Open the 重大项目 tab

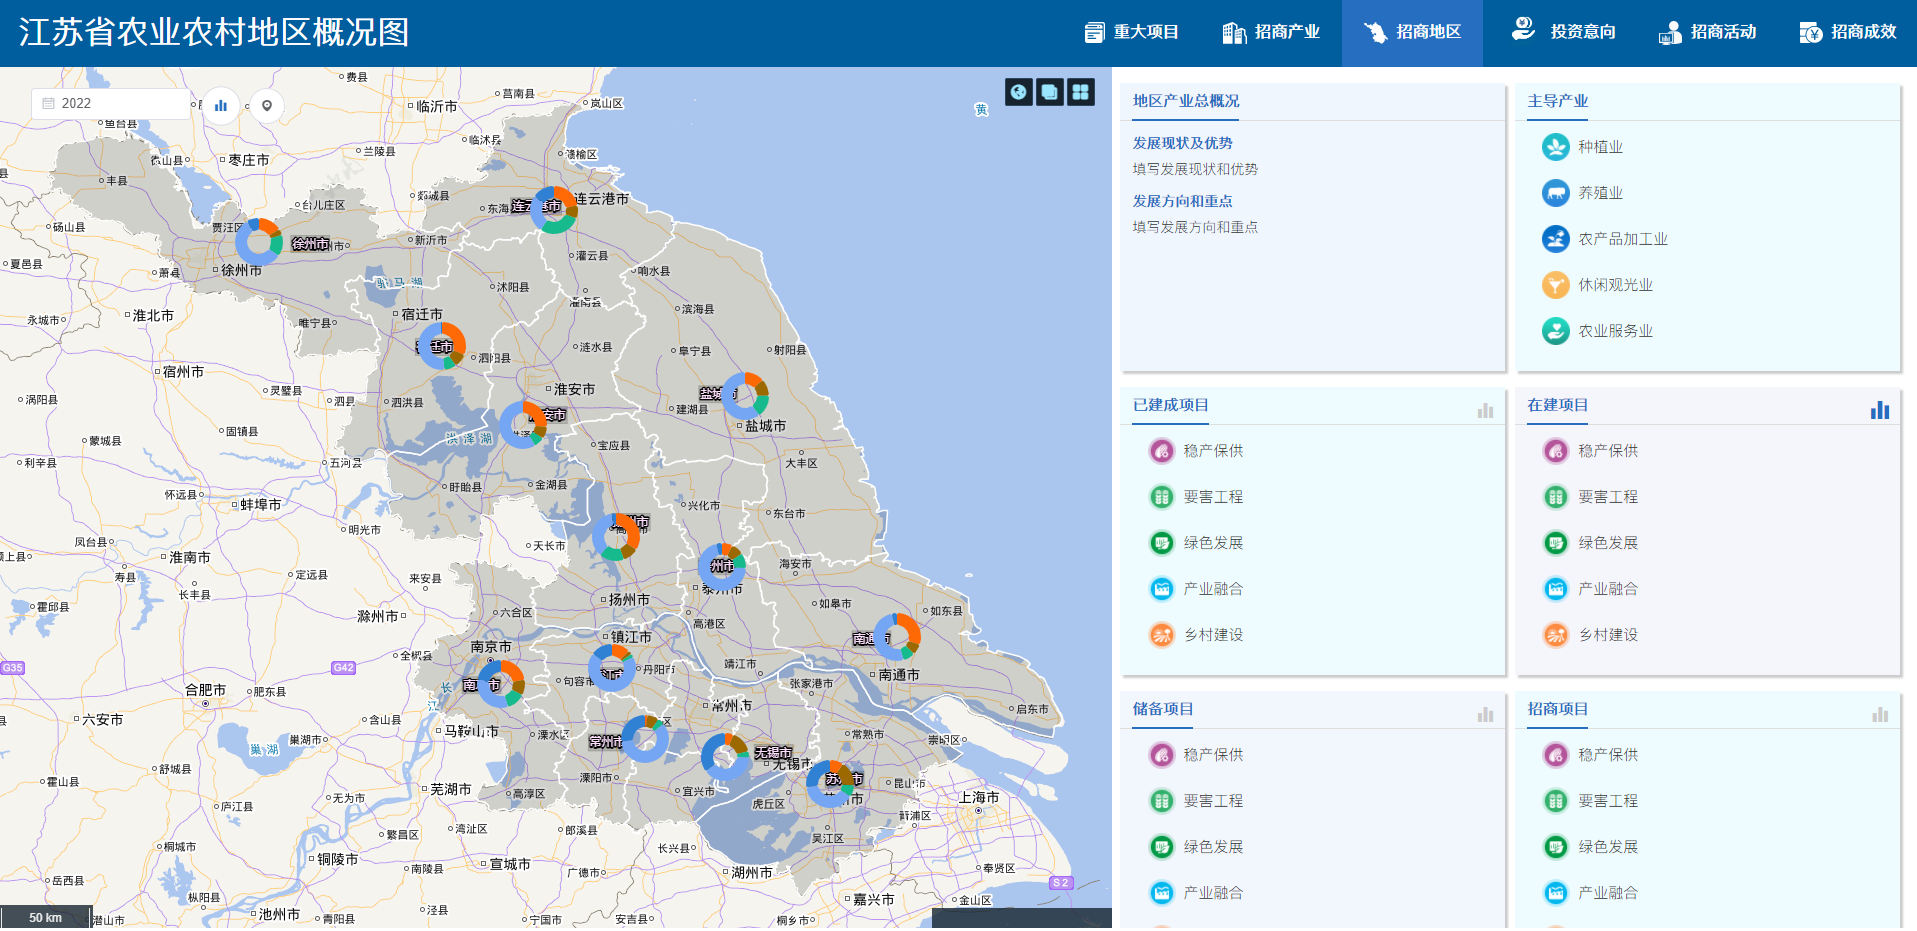point(1132,32)
